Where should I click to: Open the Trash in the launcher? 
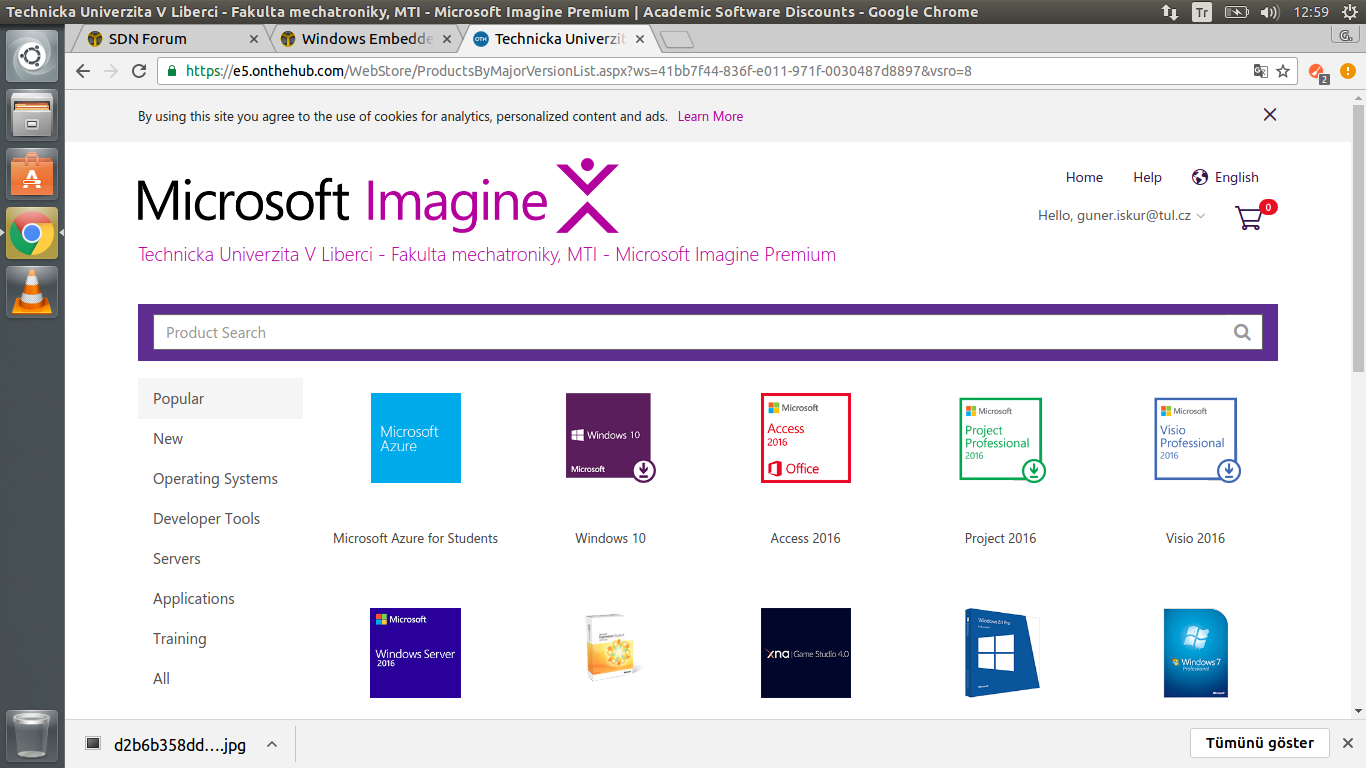(32, 735)
